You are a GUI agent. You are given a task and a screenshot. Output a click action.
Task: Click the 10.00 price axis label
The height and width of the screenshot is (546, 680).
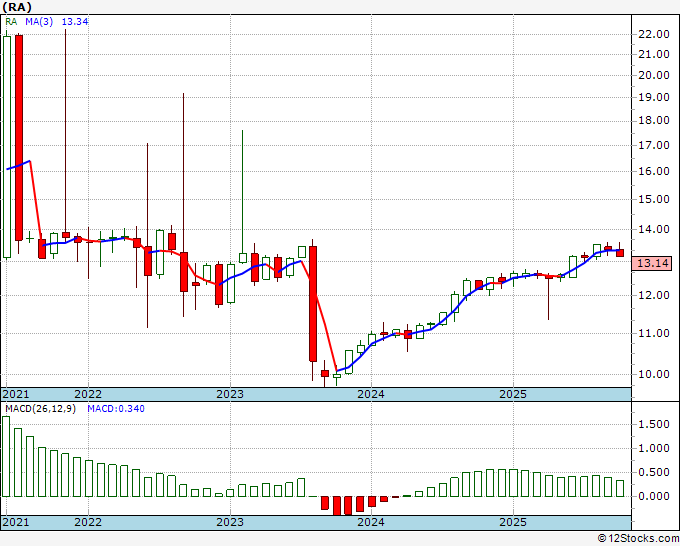[x=654, y=374]
